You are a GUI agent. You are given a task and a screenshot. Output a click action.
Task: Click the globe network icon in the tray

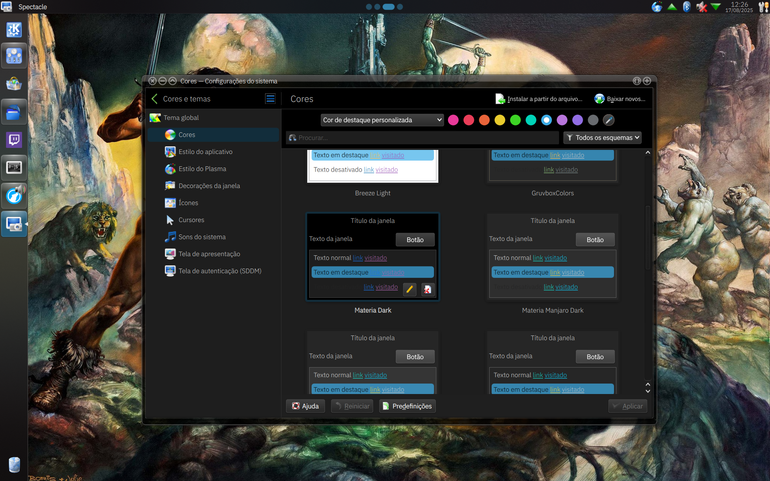point(657,7)
